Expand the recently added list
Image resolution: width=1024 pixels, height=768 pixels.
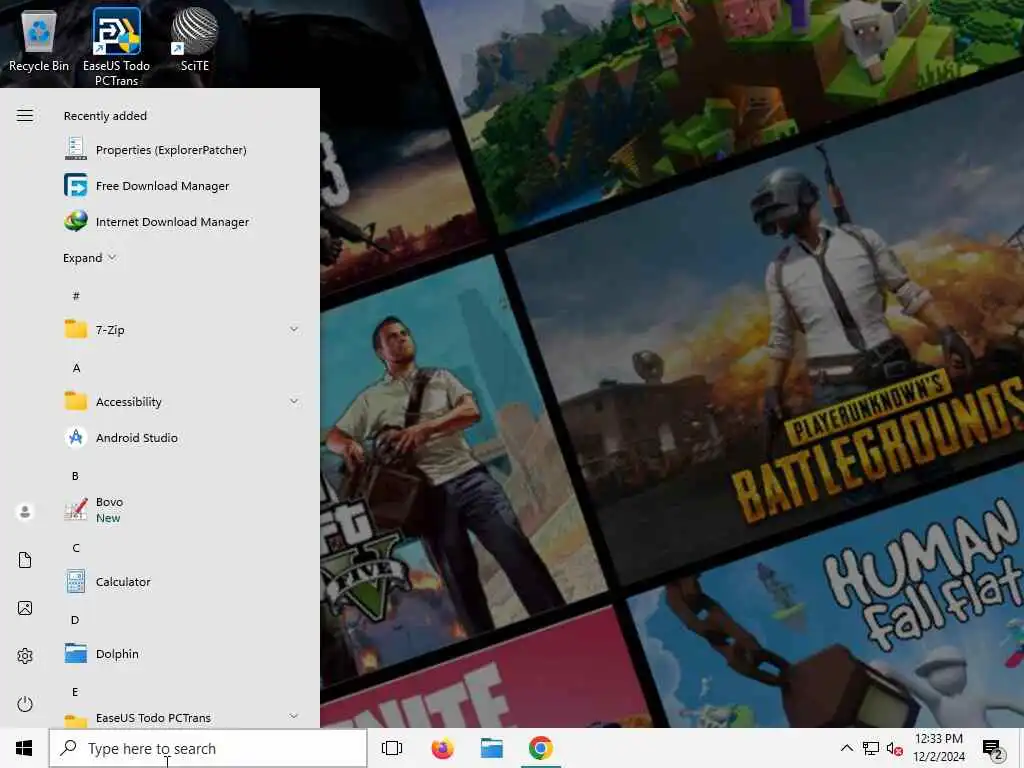[89, 257]
